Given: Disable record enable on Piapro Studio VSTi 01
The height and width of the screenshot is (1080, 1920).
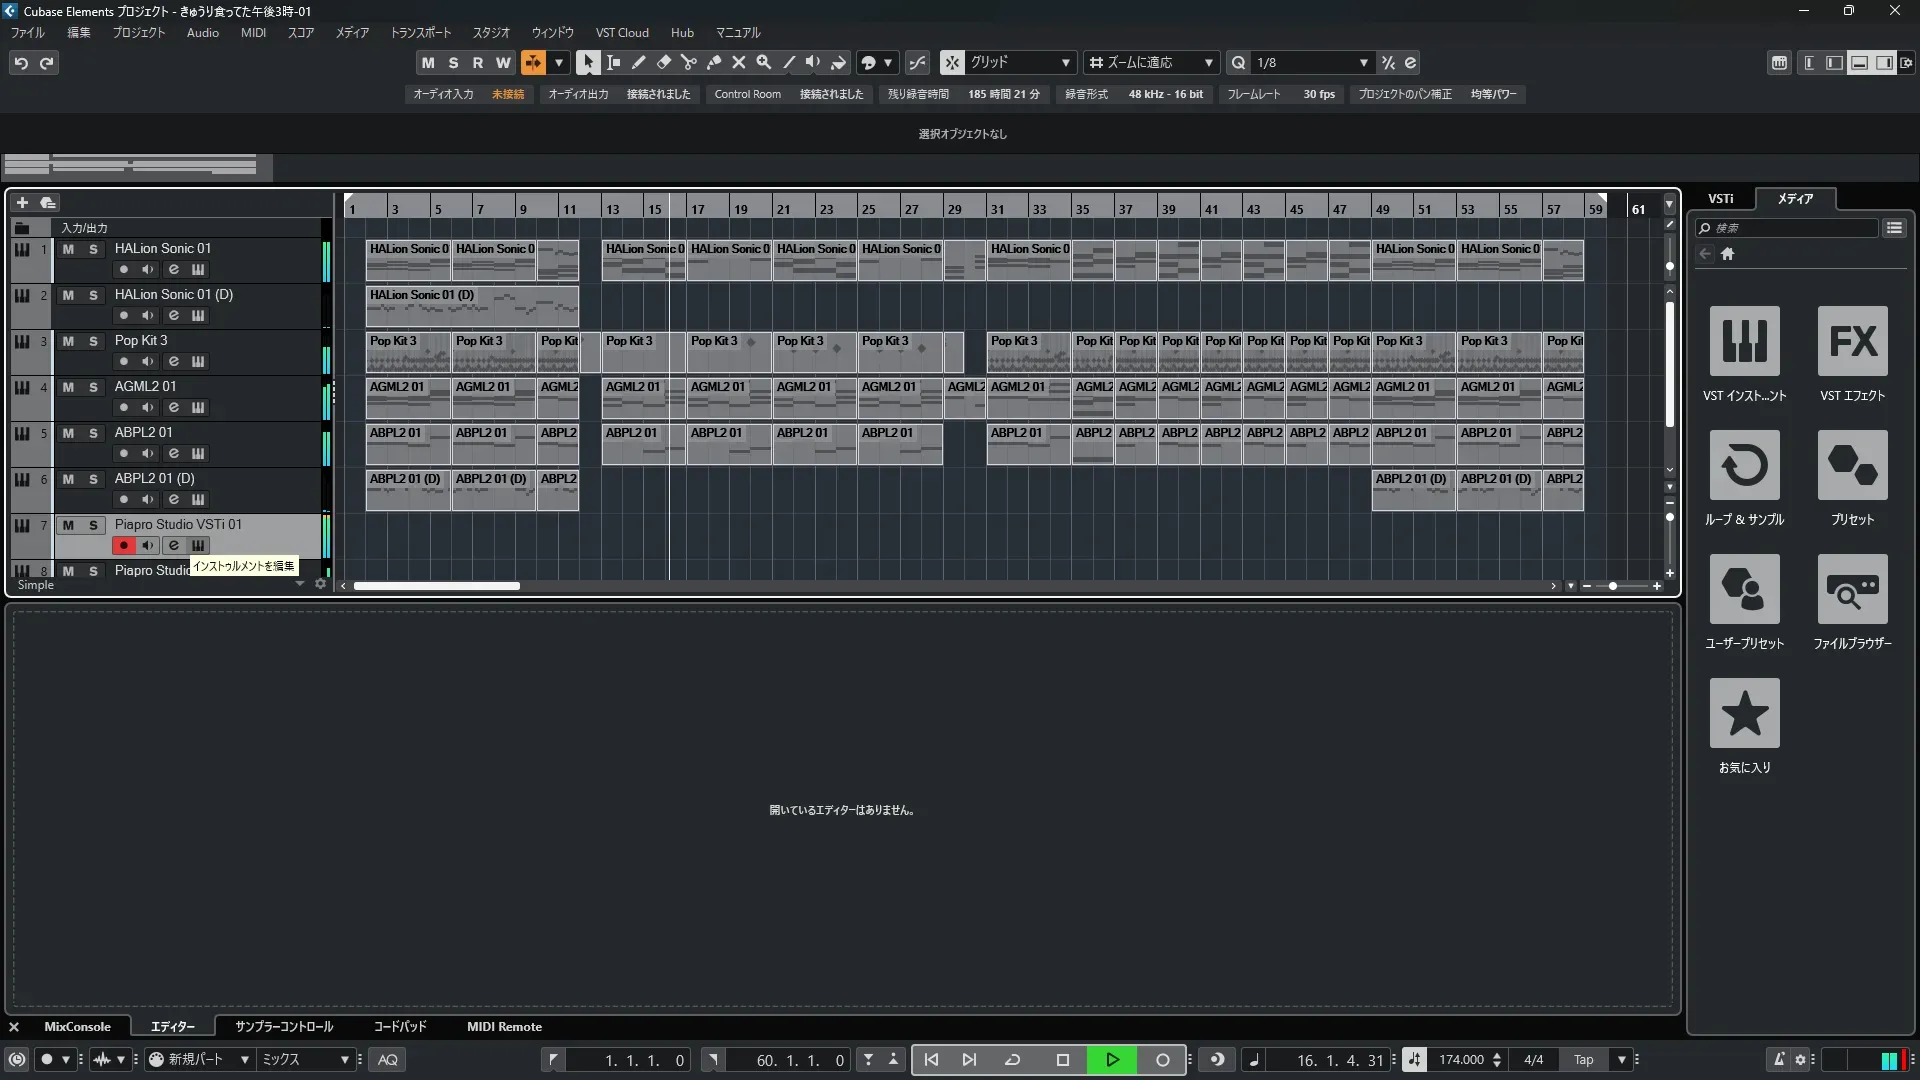Looking at the screenshot, I should point(123,545).
